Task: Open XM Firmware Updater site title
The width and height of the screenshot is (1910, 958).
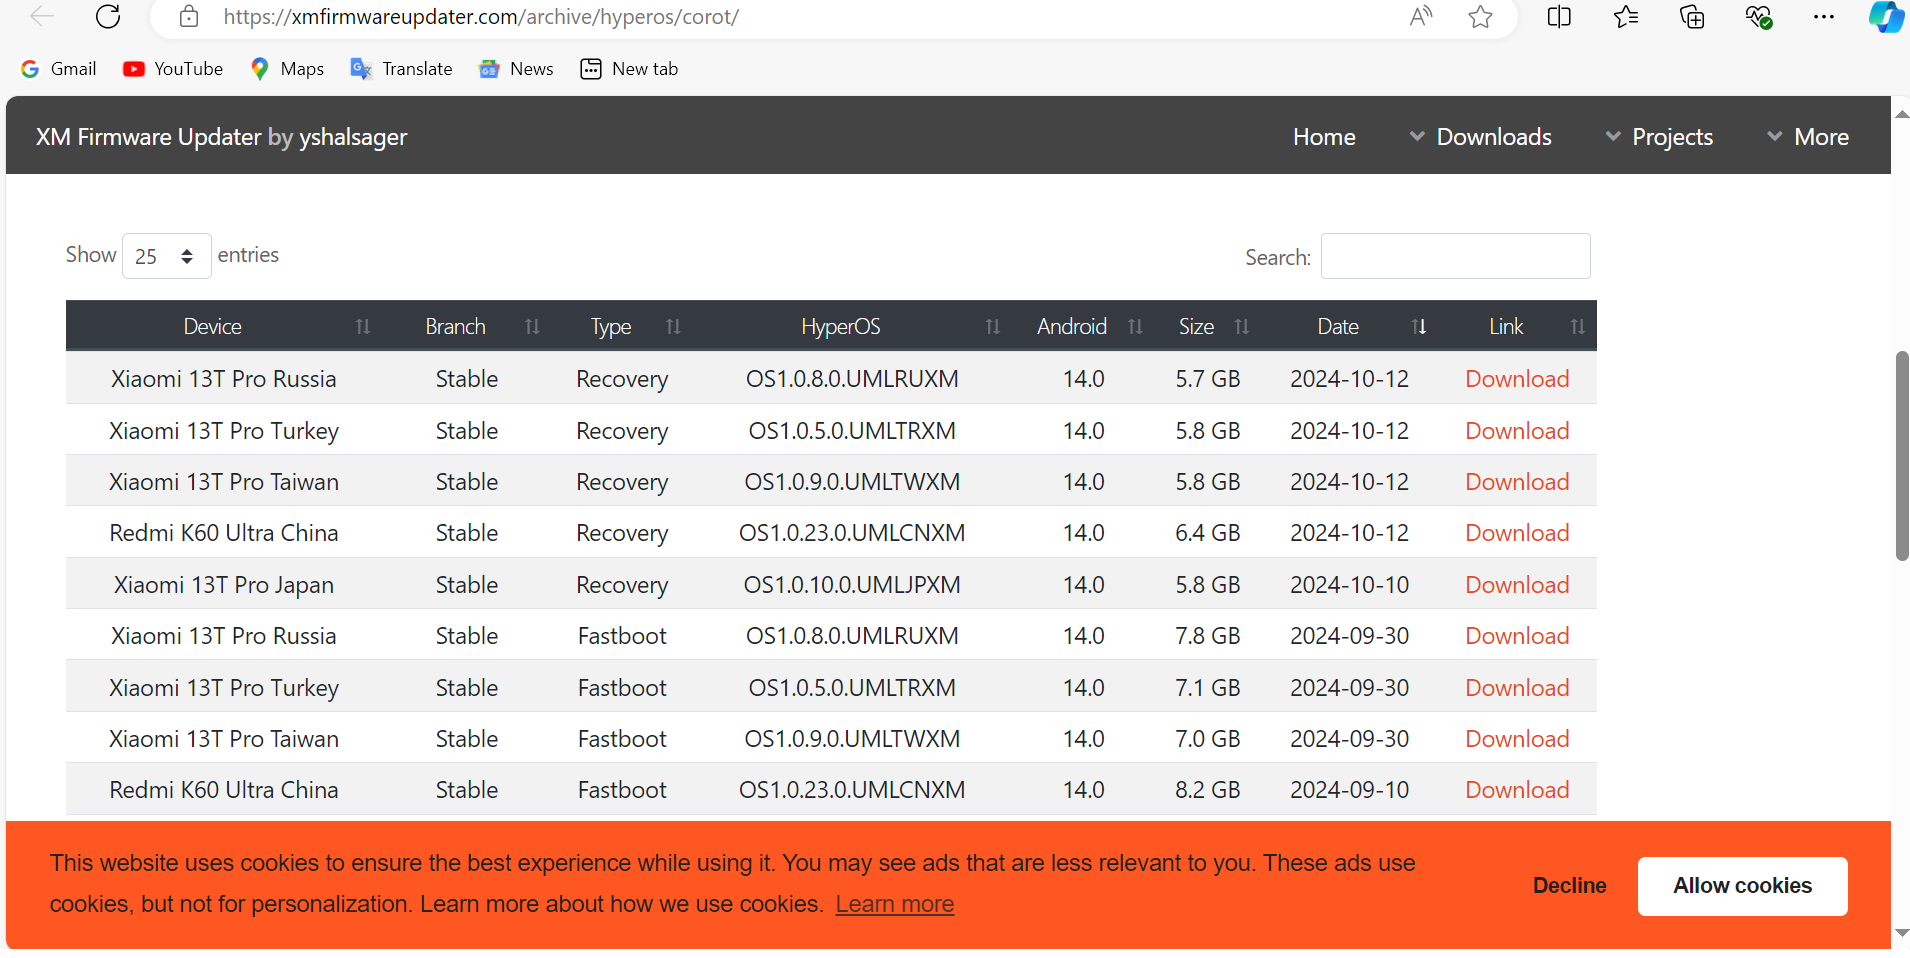Action: coord(221,137)
